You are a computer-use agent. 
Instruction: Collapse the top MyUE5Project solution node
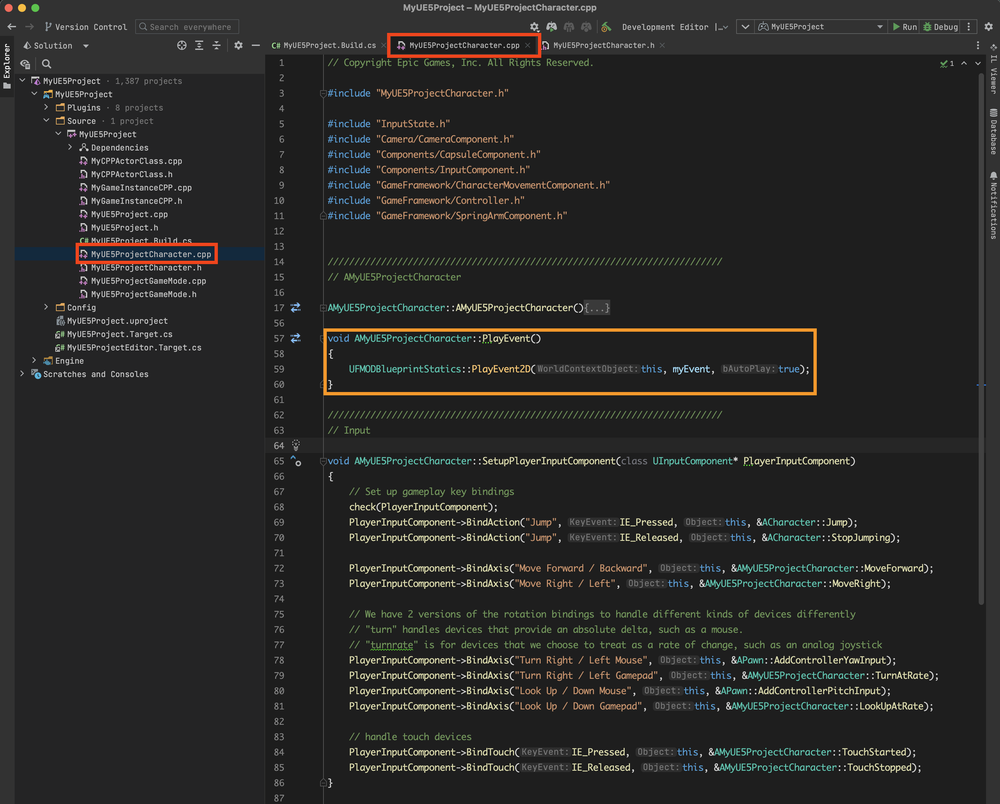(22, 81)
